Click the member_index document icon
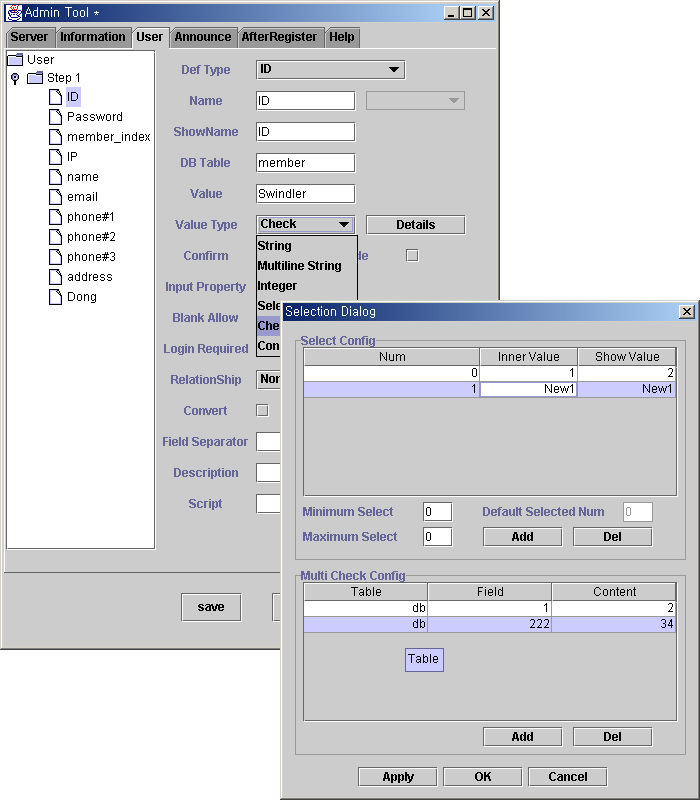The width and height of the screenshot is (700, 800). click(x=56, y=137)
